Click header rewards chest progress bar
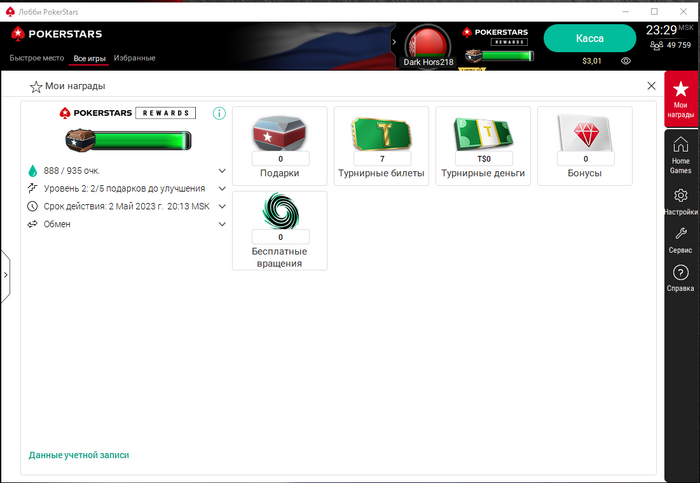Image resolution: width=700 pixels, height=483 pixels. tap(499, 56)
